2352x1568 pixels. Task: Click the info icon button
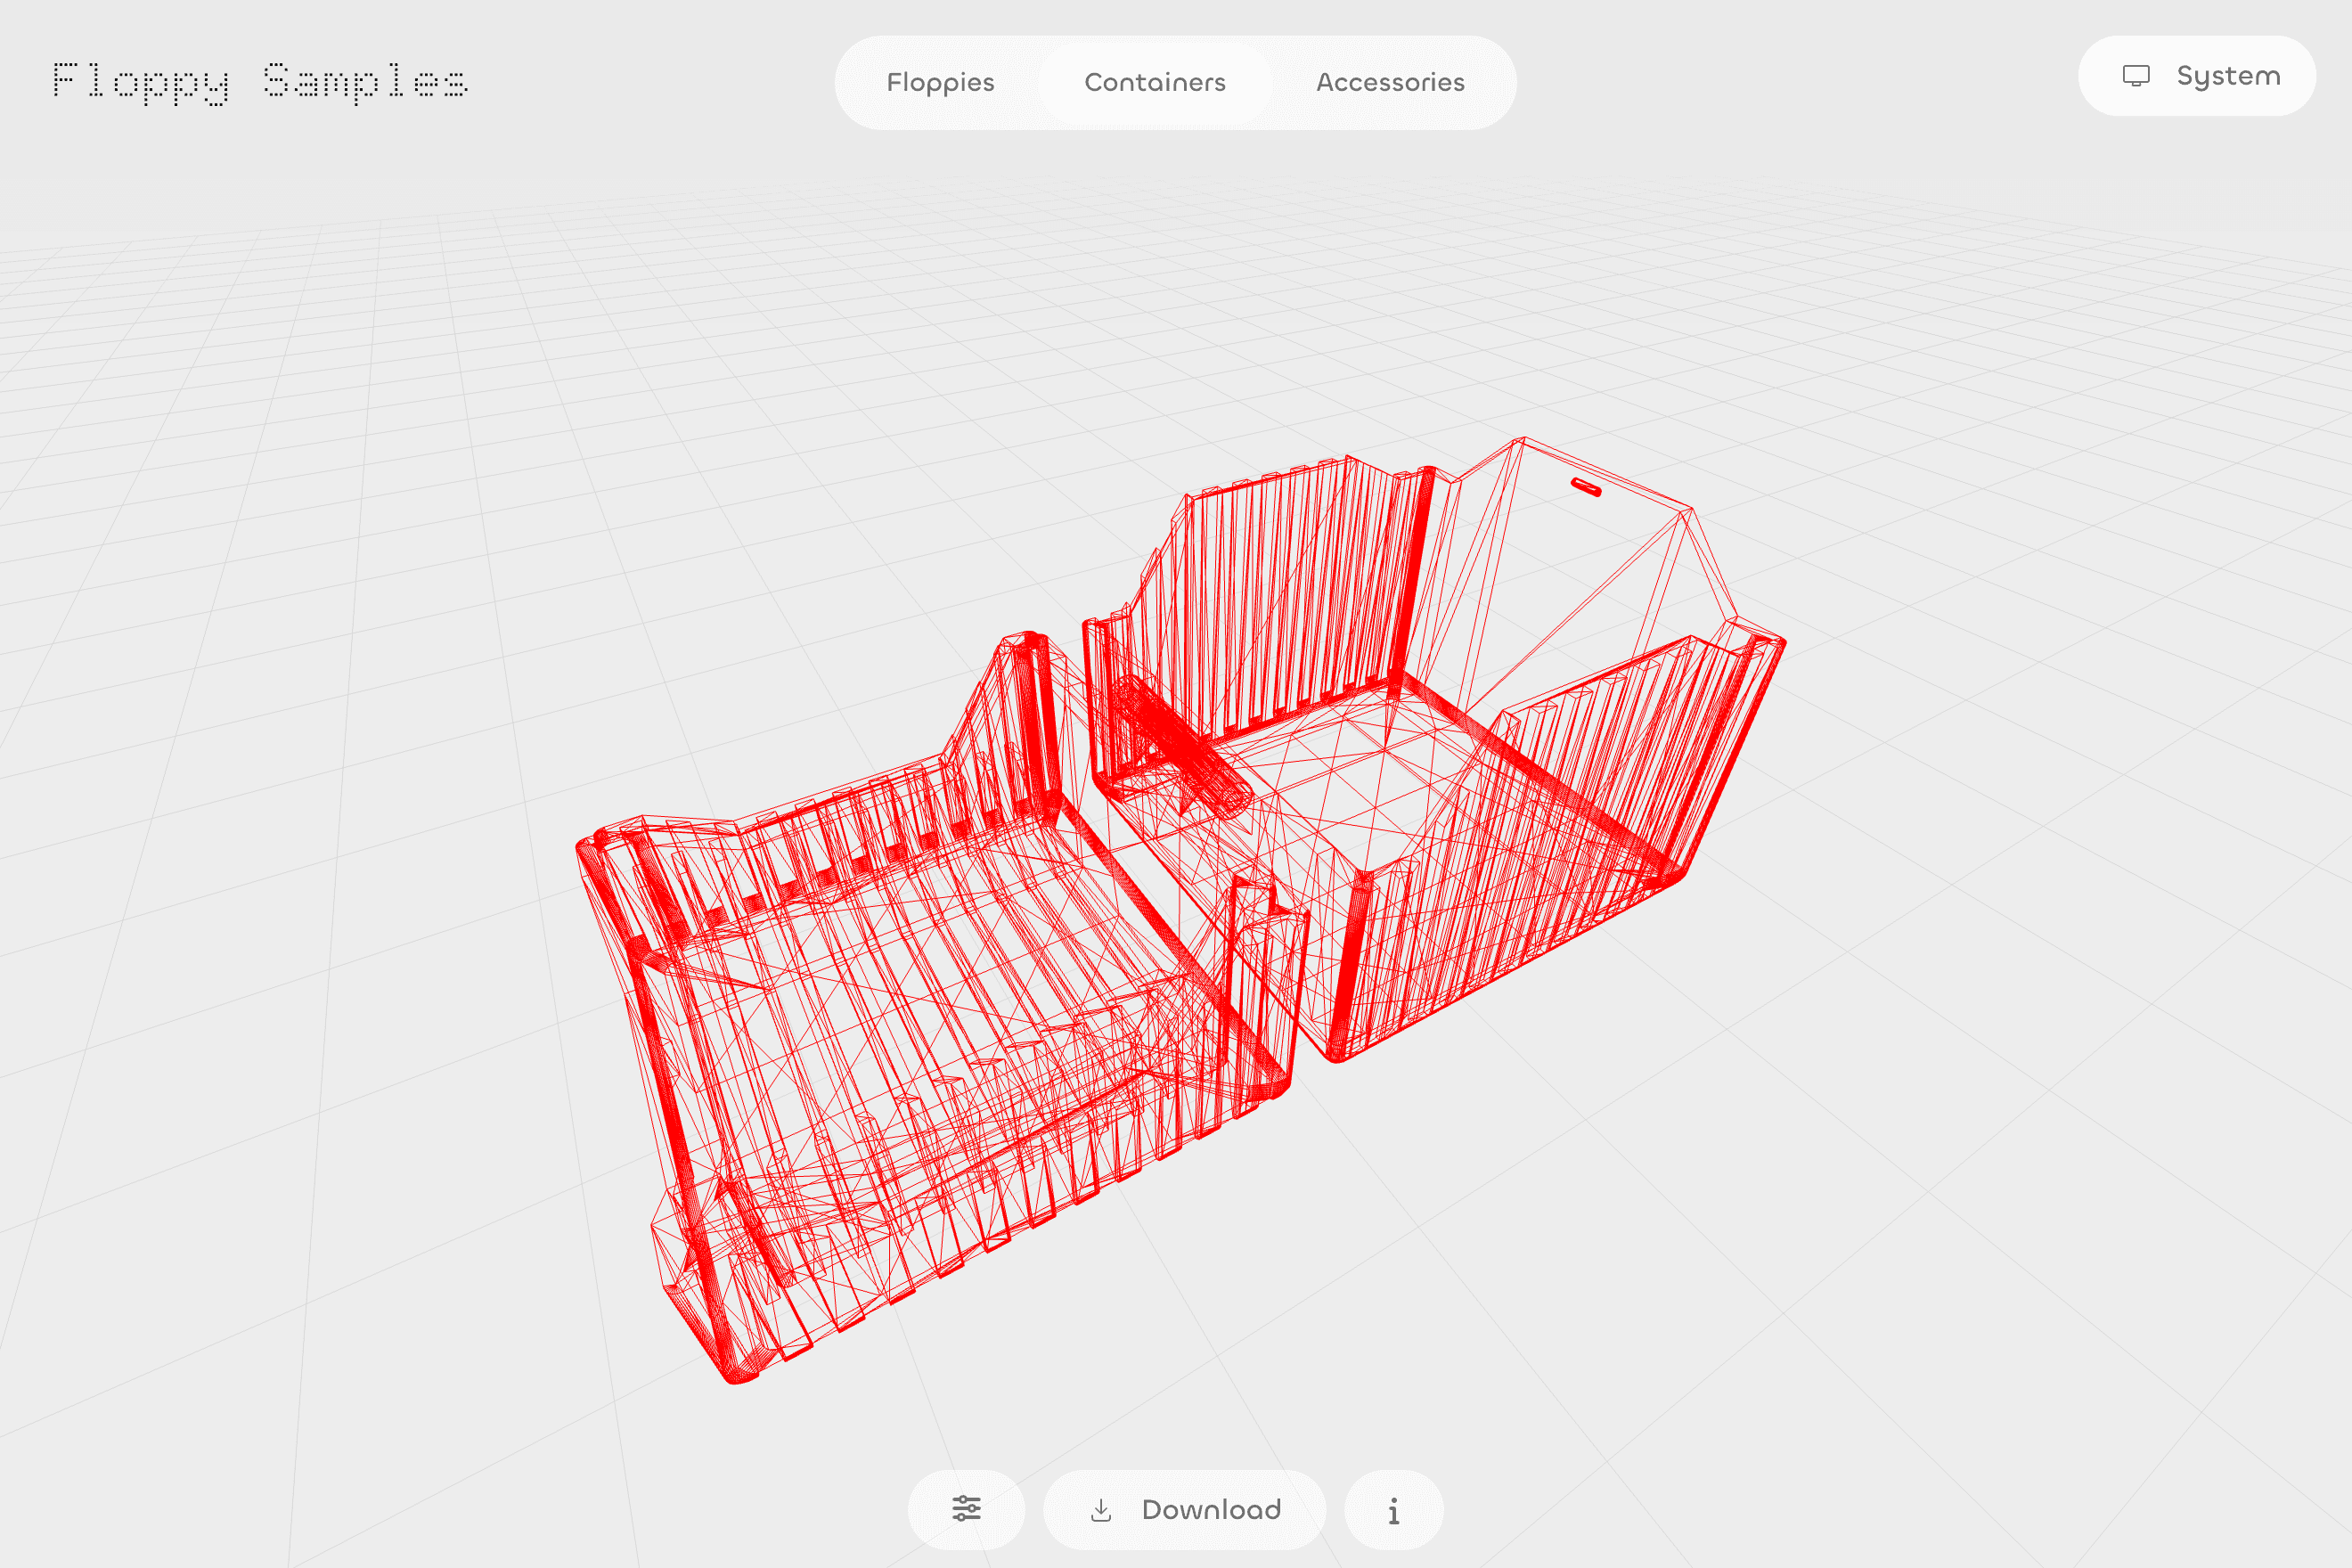tap(1393, 1510)
